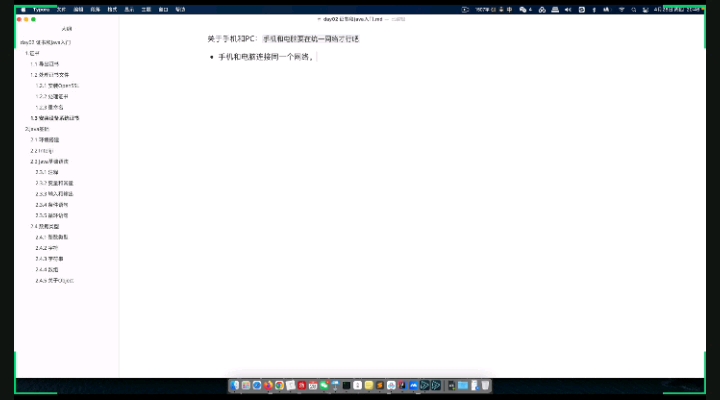Launch Google Chrome from the Dock
The width and height of the screenshot is (720, 400).
pyautogui.click(x=279, y=385)
